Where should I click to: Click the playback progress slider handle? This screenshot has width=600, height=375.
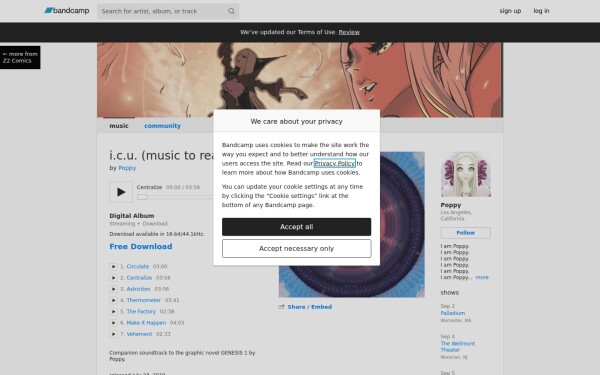[x=142, y=197]
